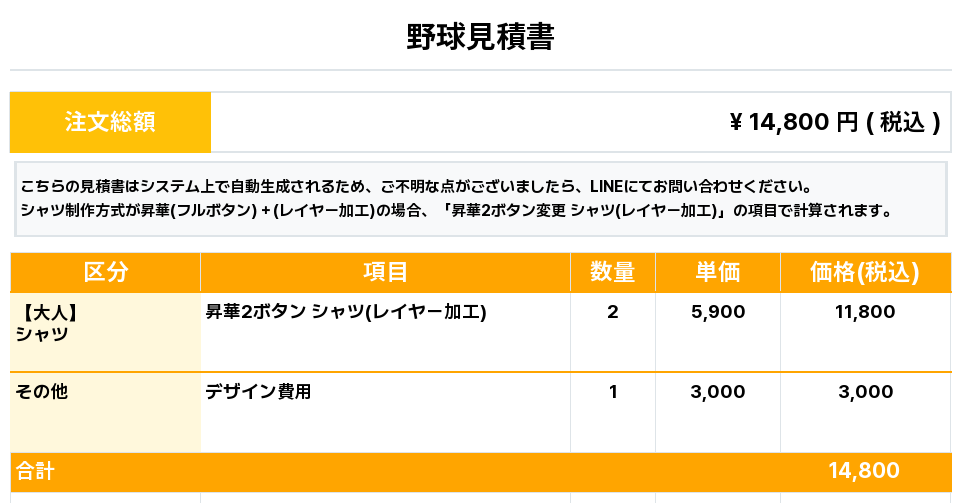This screenshot has width=961, height=503.
Task: Select the 単価 column header
Action: pos(717,272)
